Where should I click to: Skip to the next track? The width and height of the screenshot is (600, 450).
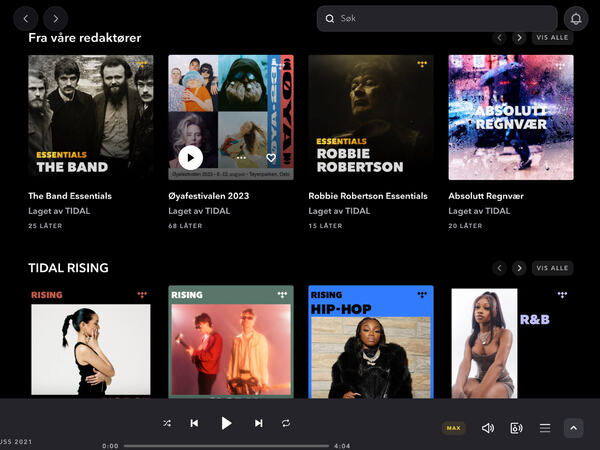(258, 423)
